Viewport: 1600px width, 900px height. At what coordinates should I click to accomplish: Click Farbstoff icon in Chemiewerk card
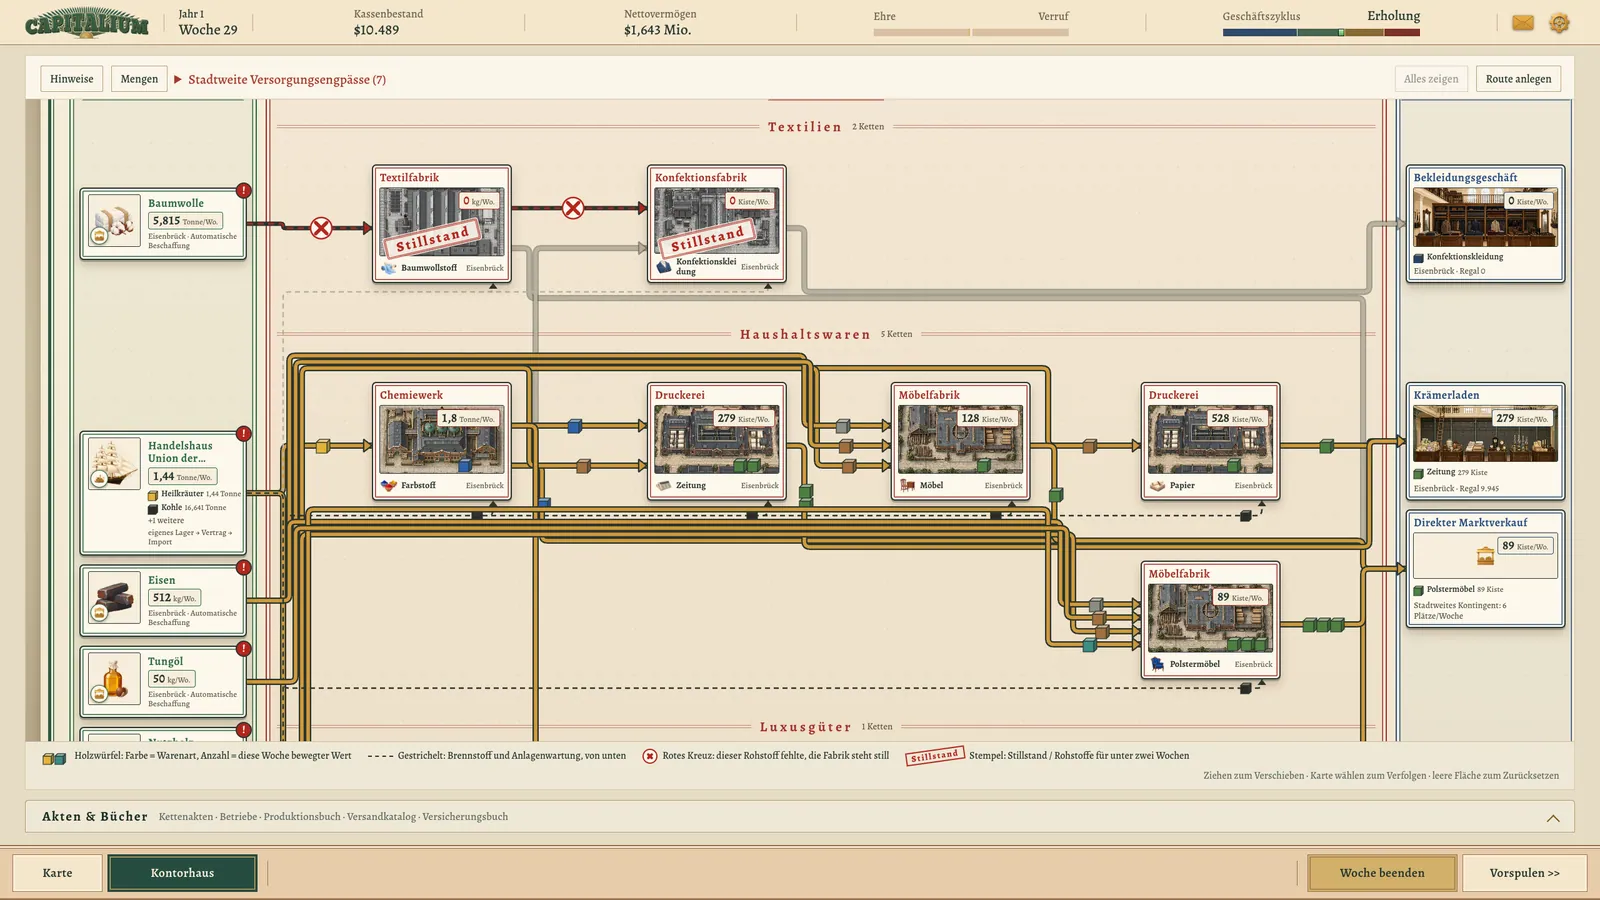click(389, 485)
